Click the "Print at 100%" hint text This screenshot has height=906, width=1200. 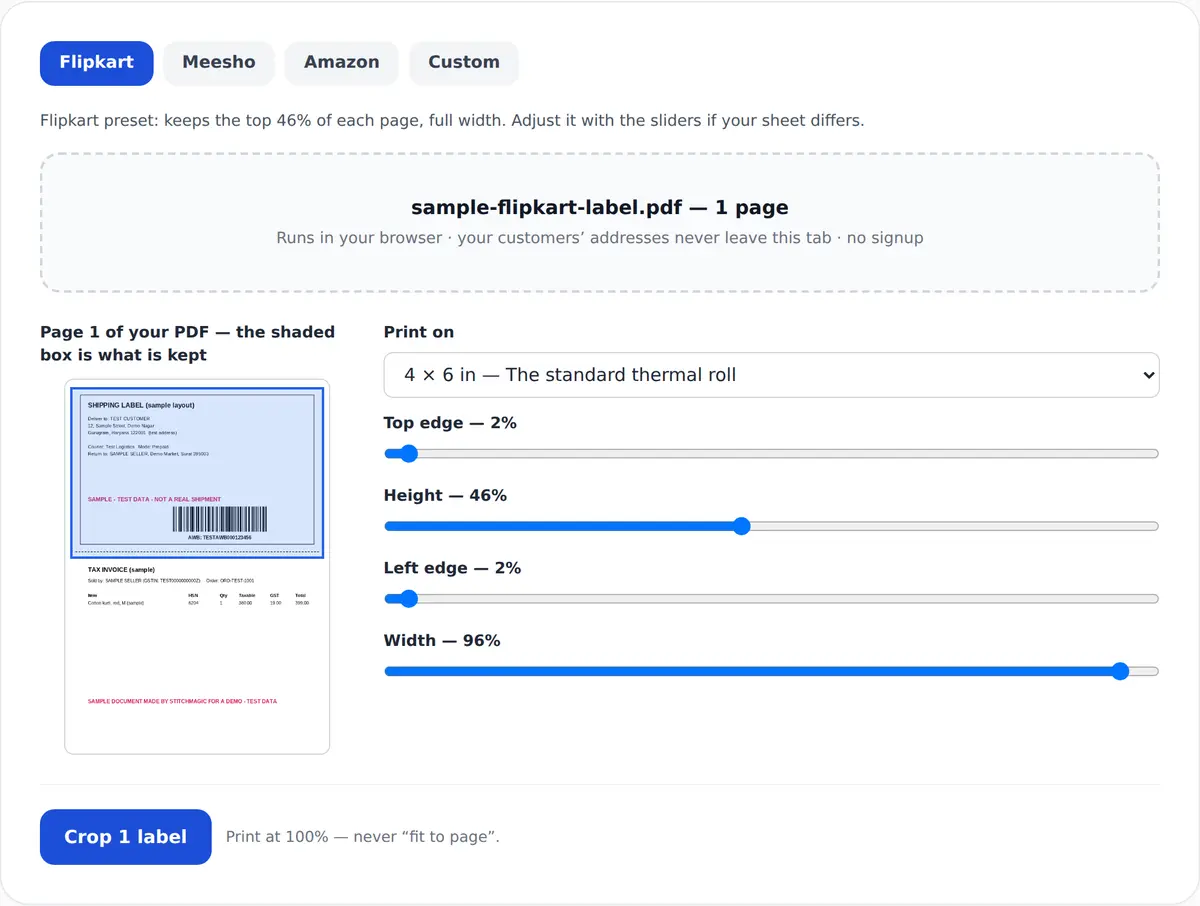[363, 837]
